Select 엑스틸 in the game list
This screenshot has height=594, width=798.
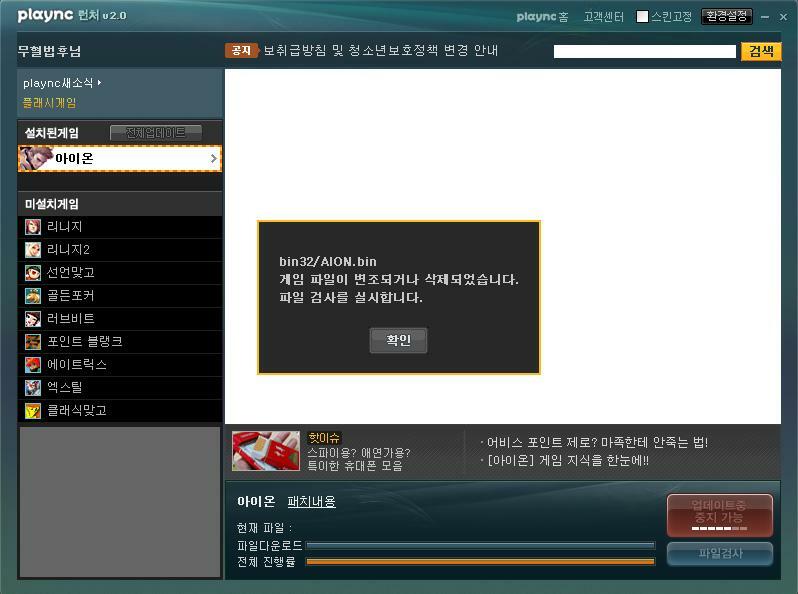(120, 387)
